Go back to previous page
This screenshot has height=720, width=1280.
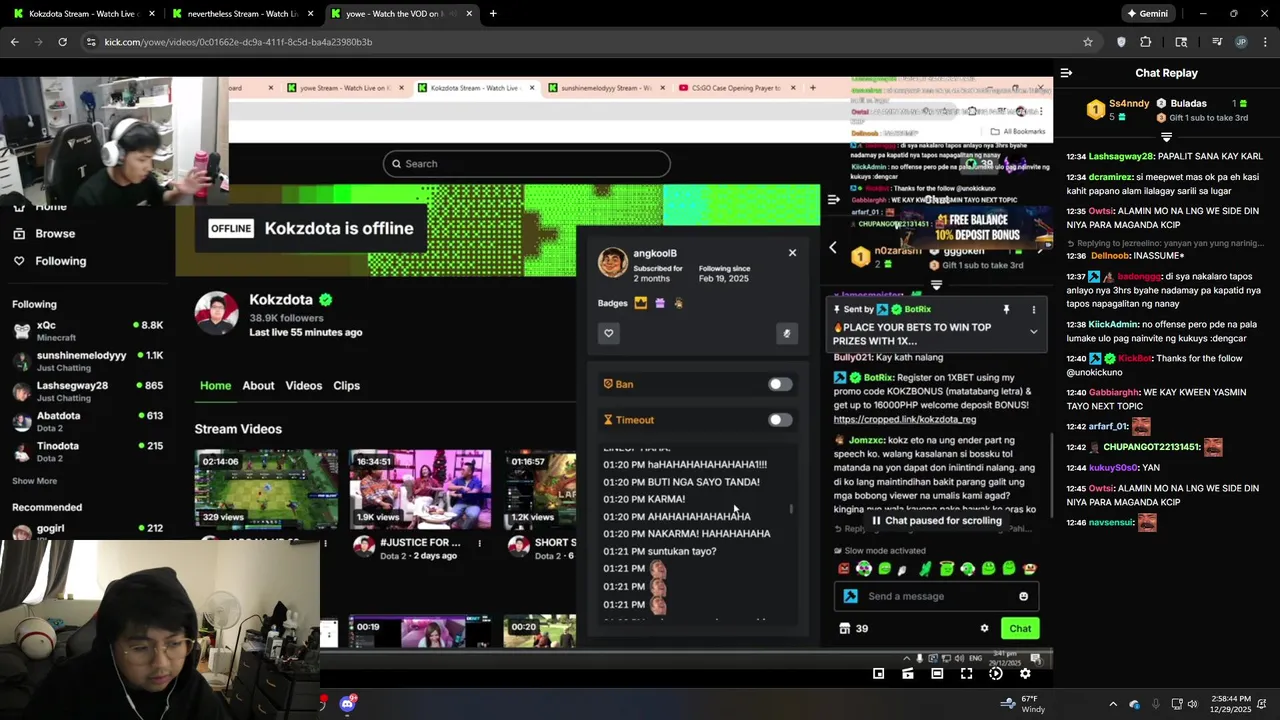click(14, 42)
